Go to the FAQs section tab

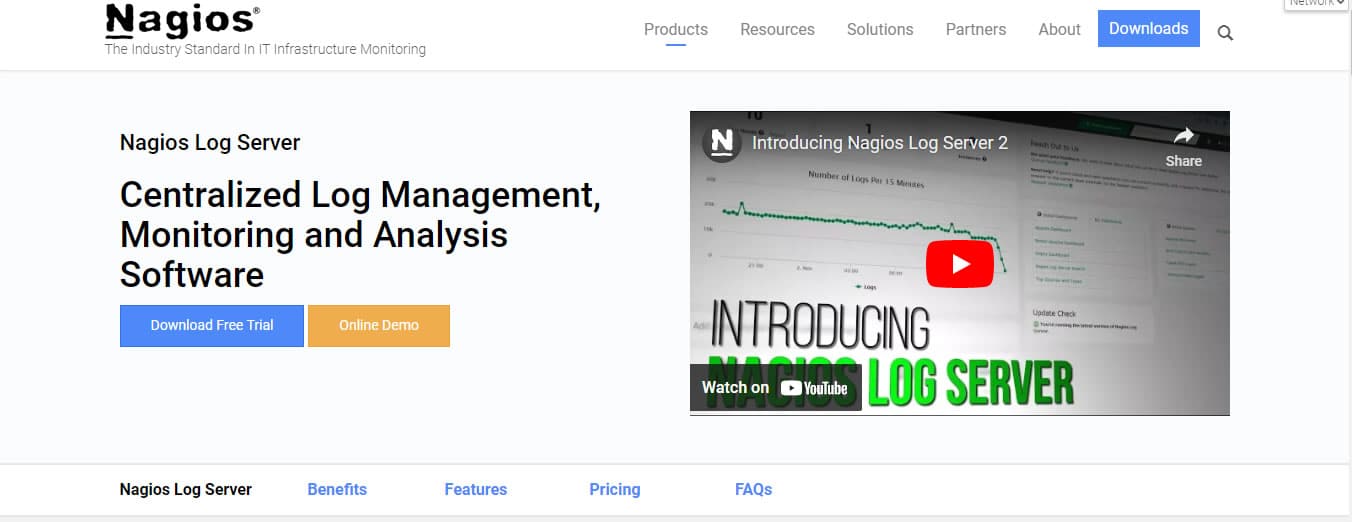click(753, 489)
